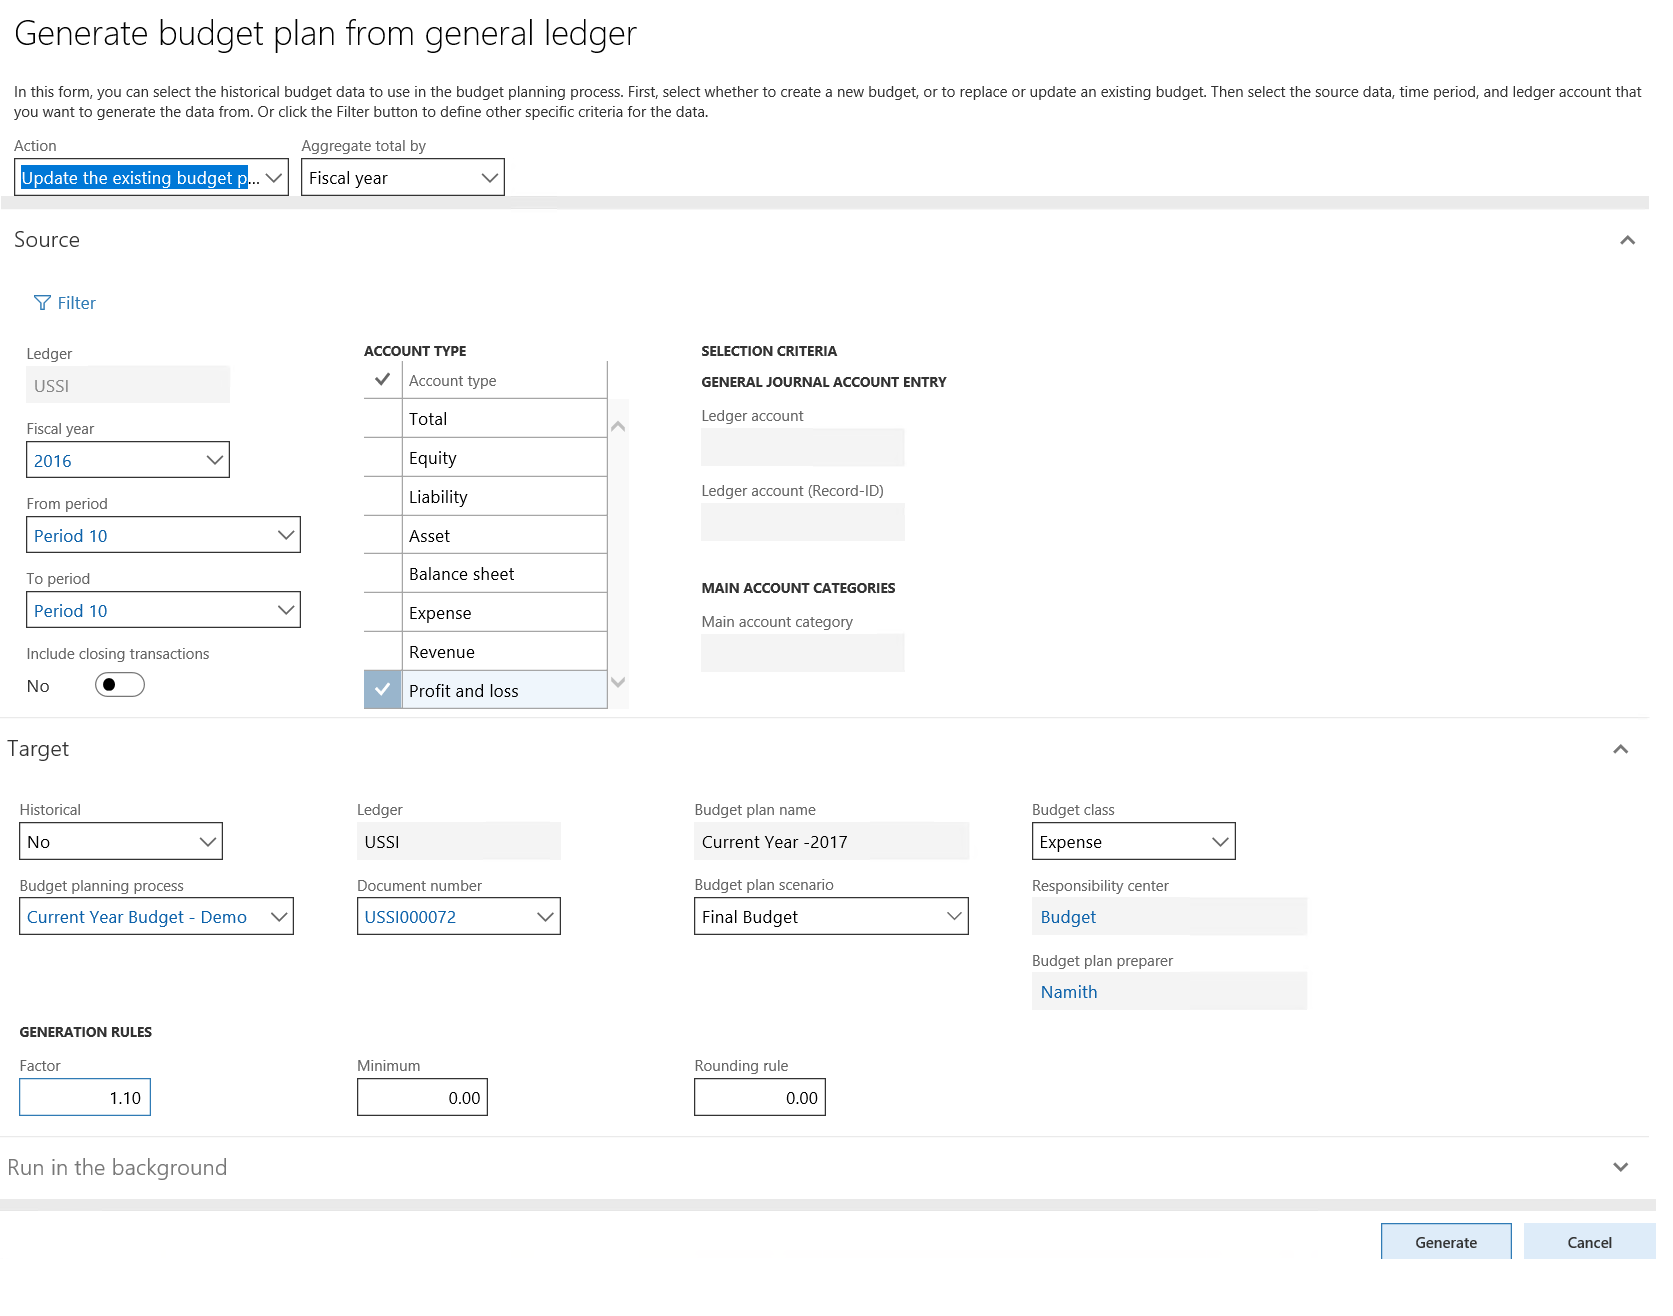This screenshot has width=1673, height=1316.
Task: Toggle Include closing transactions switch
Action: (120, 685)
